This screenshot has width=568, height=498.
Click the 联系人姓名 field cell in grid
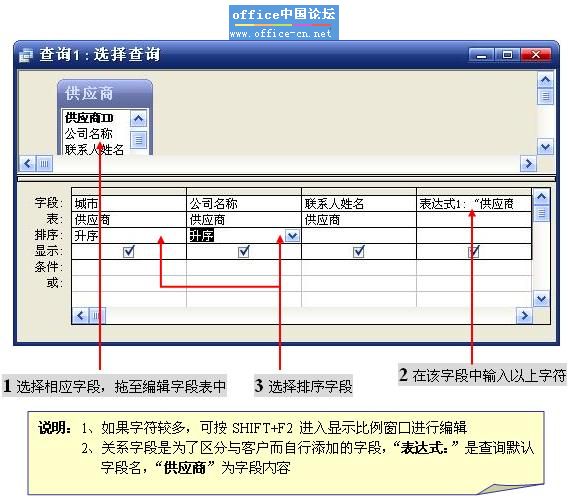pyautogui.click(x=359, y=204)
